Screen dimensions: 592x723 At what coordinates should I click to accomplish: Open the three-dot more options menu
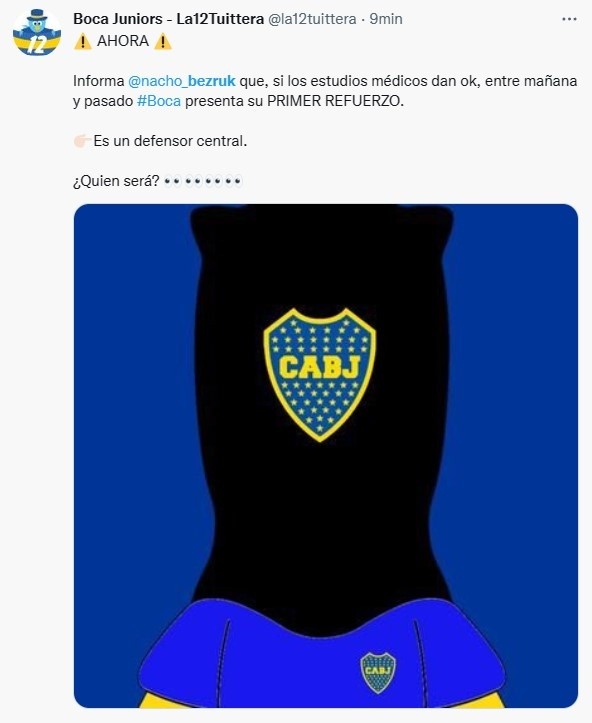pos(569,19)
